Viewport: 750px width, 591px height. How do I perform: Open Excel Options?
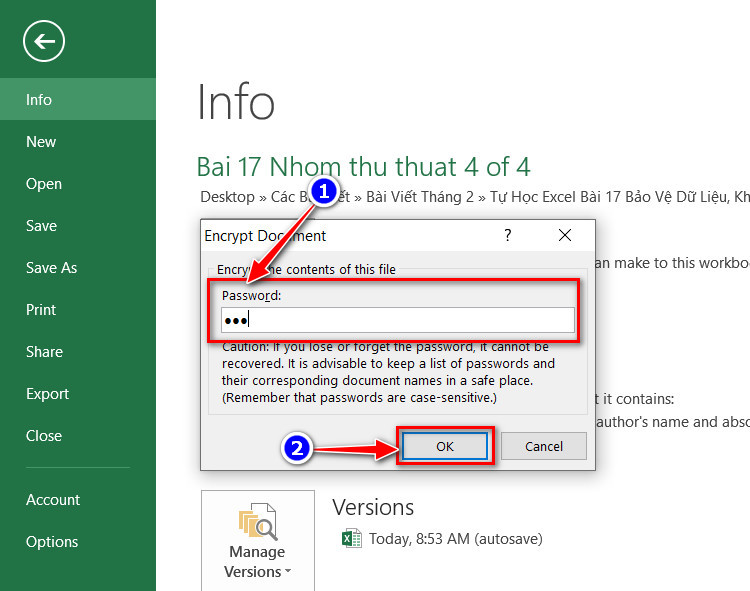point(77,542)
